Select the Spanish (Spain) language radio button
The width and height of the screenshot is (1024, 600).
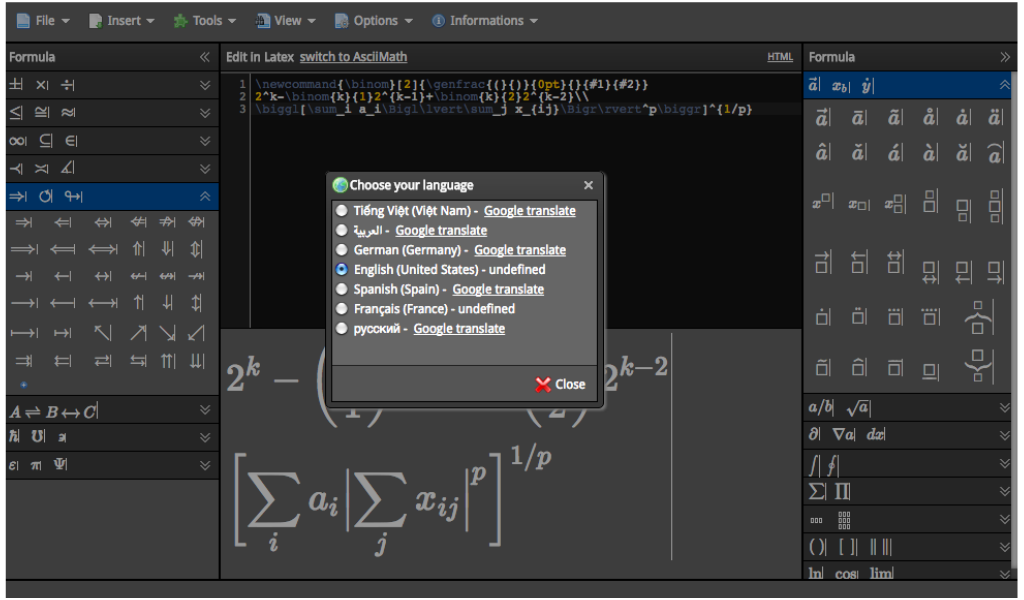341,289
